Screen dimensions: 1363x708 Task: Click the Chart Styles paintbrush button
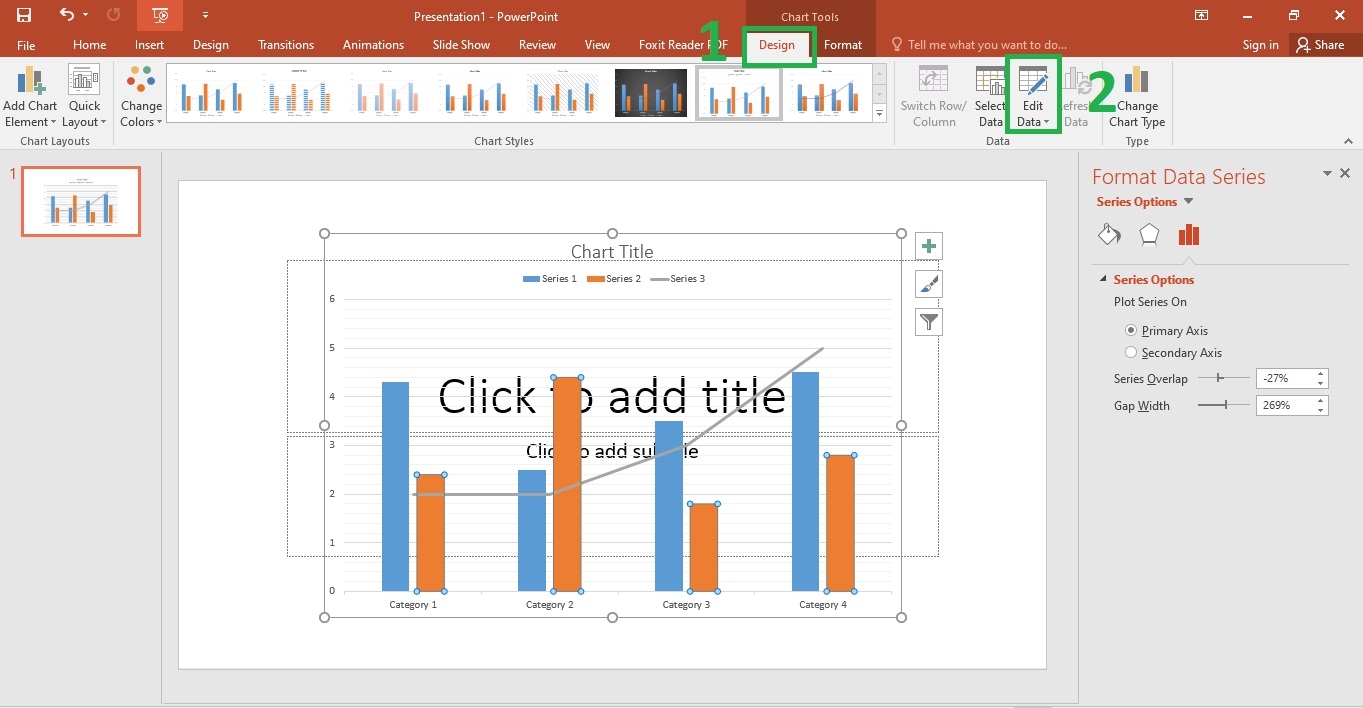(929, 284)
